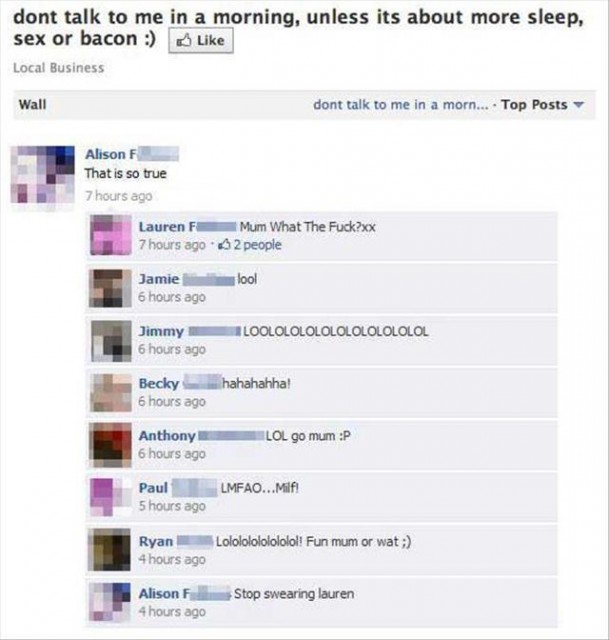This screenshot has width=609, height=640.
Task: Click Alison's thumbnail beside 'Stop swearing lauren'
Action: point(110,602)
